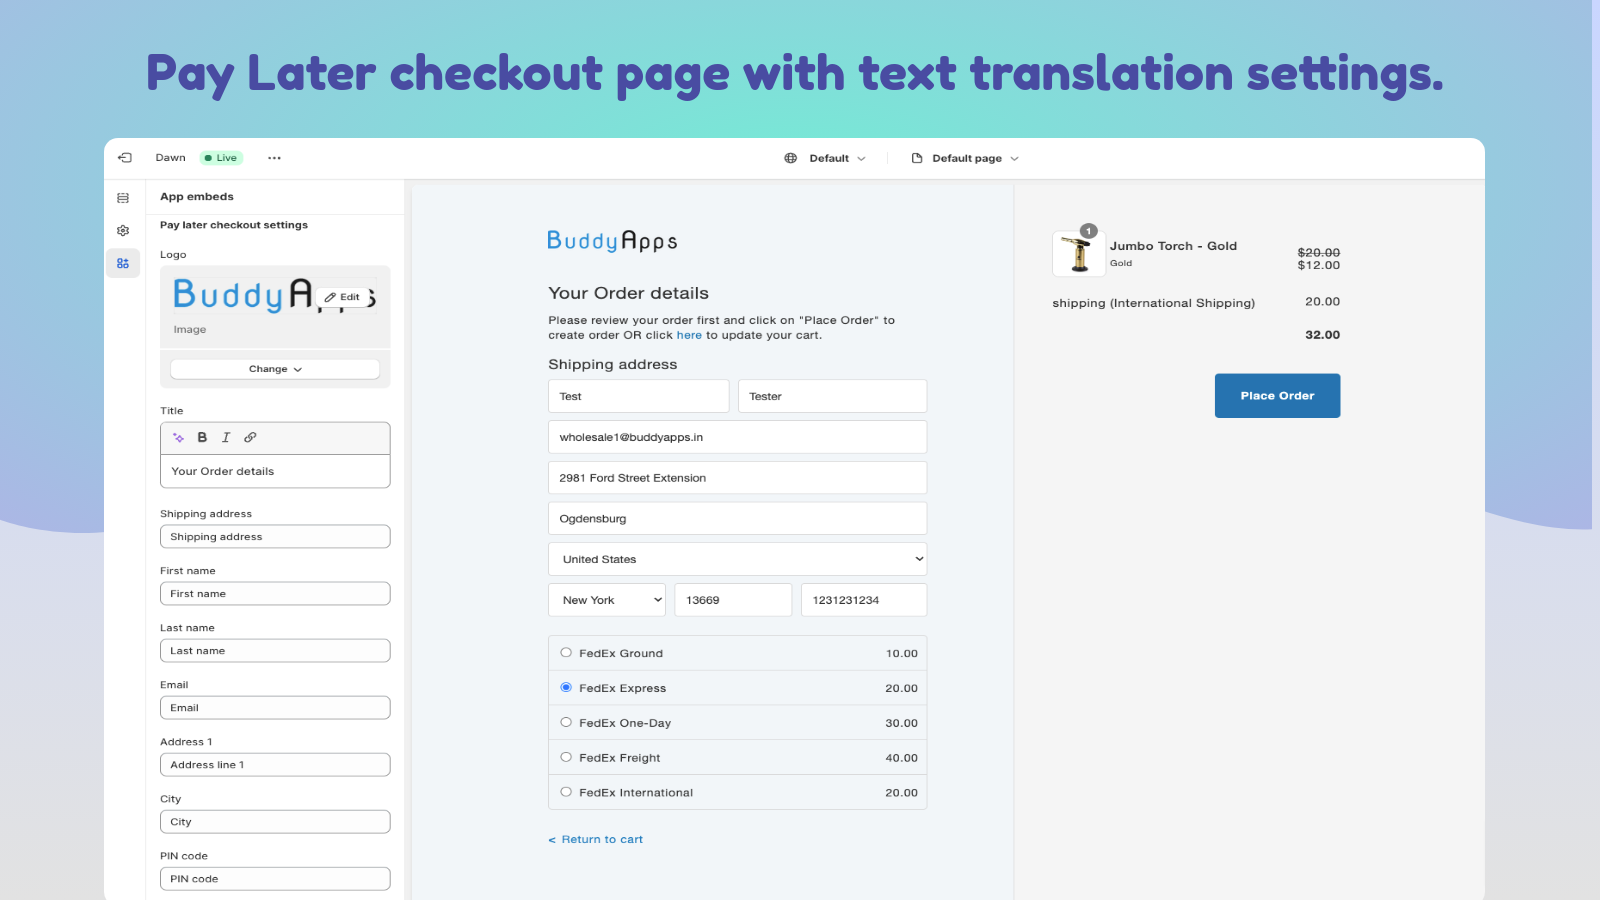
Task: Open the United States country dropdown
Action: coord(737,558)
